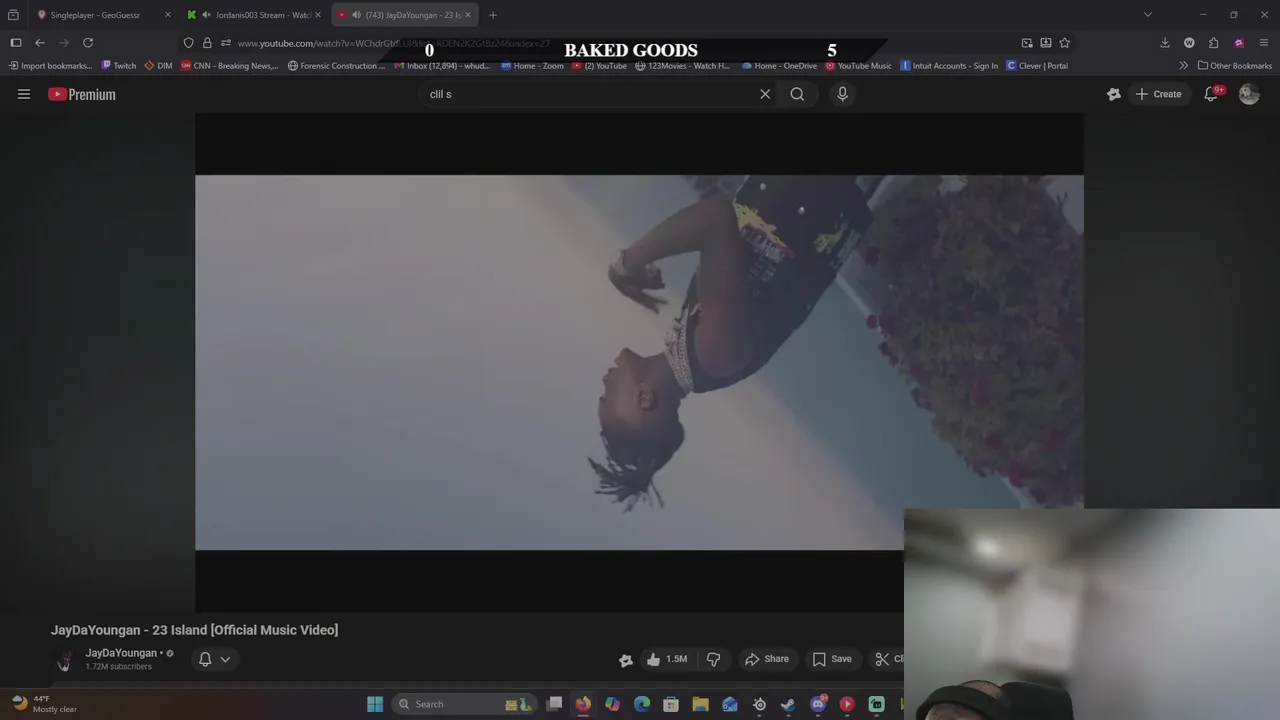Dislike the video with thumbs down

pos(713,659)
